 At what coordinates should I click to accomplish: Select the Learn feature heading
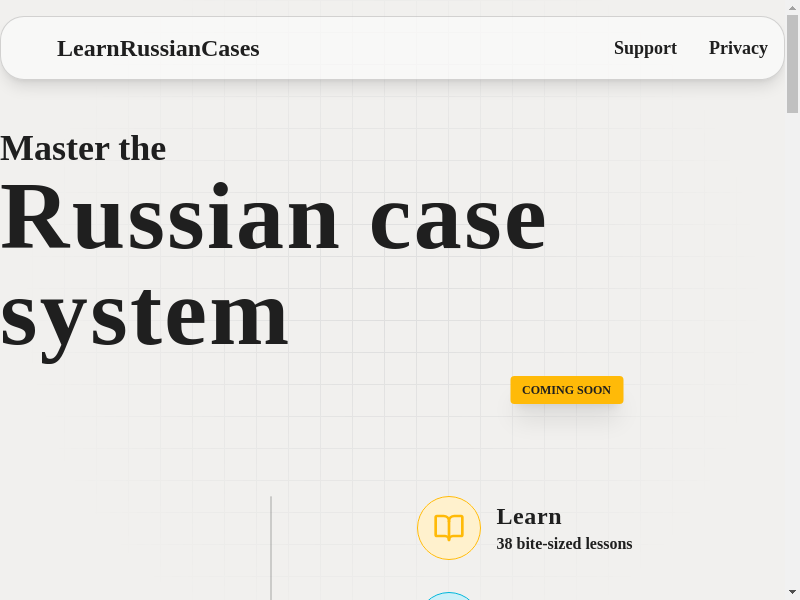pos(529,517)
